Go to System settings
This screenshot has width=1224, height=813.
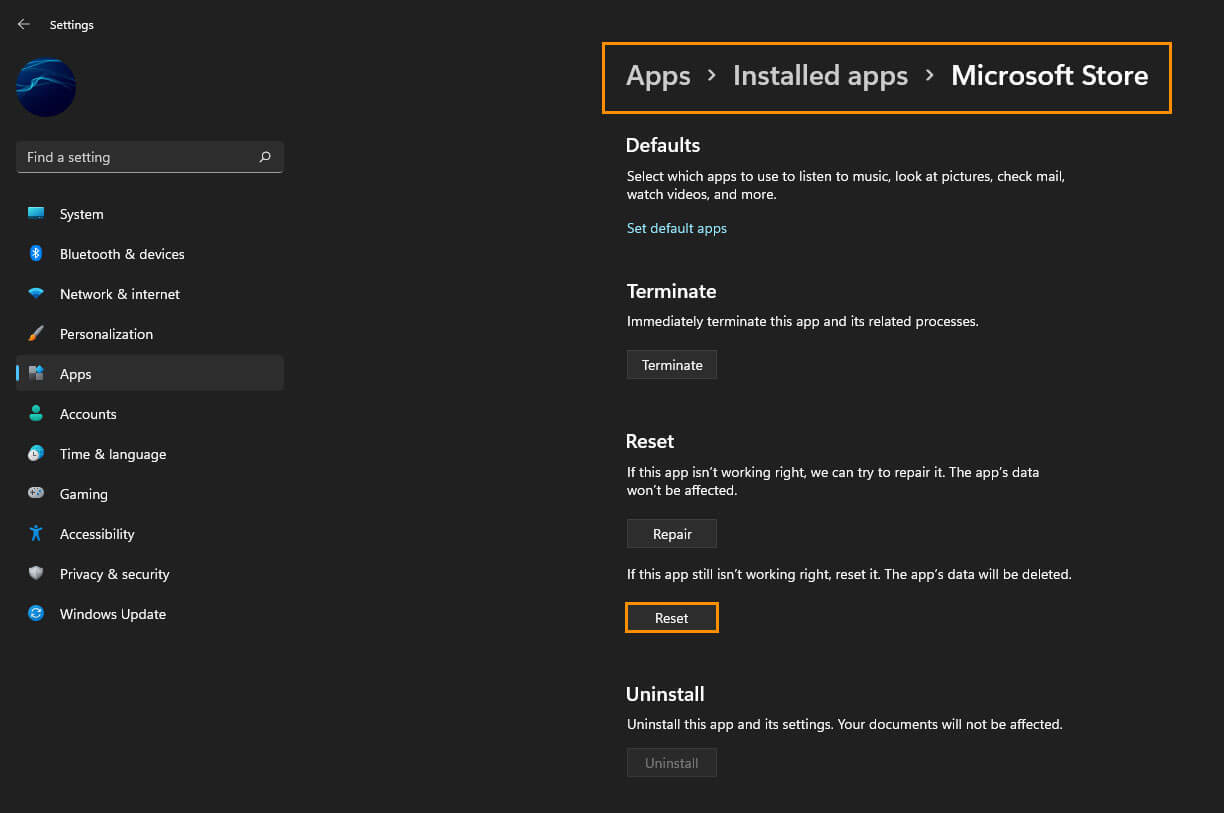pos(81,214)
